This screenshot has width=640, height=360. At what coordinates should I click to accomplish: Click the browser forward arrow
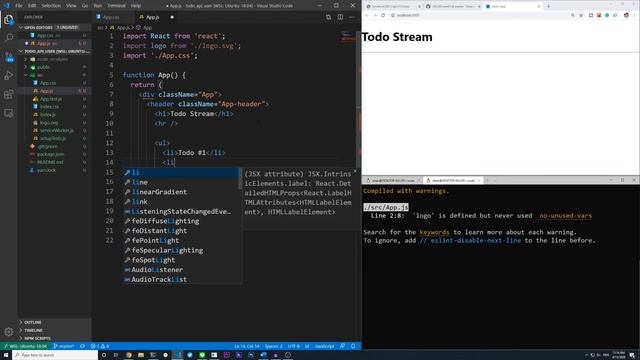(x=375, y=15)
